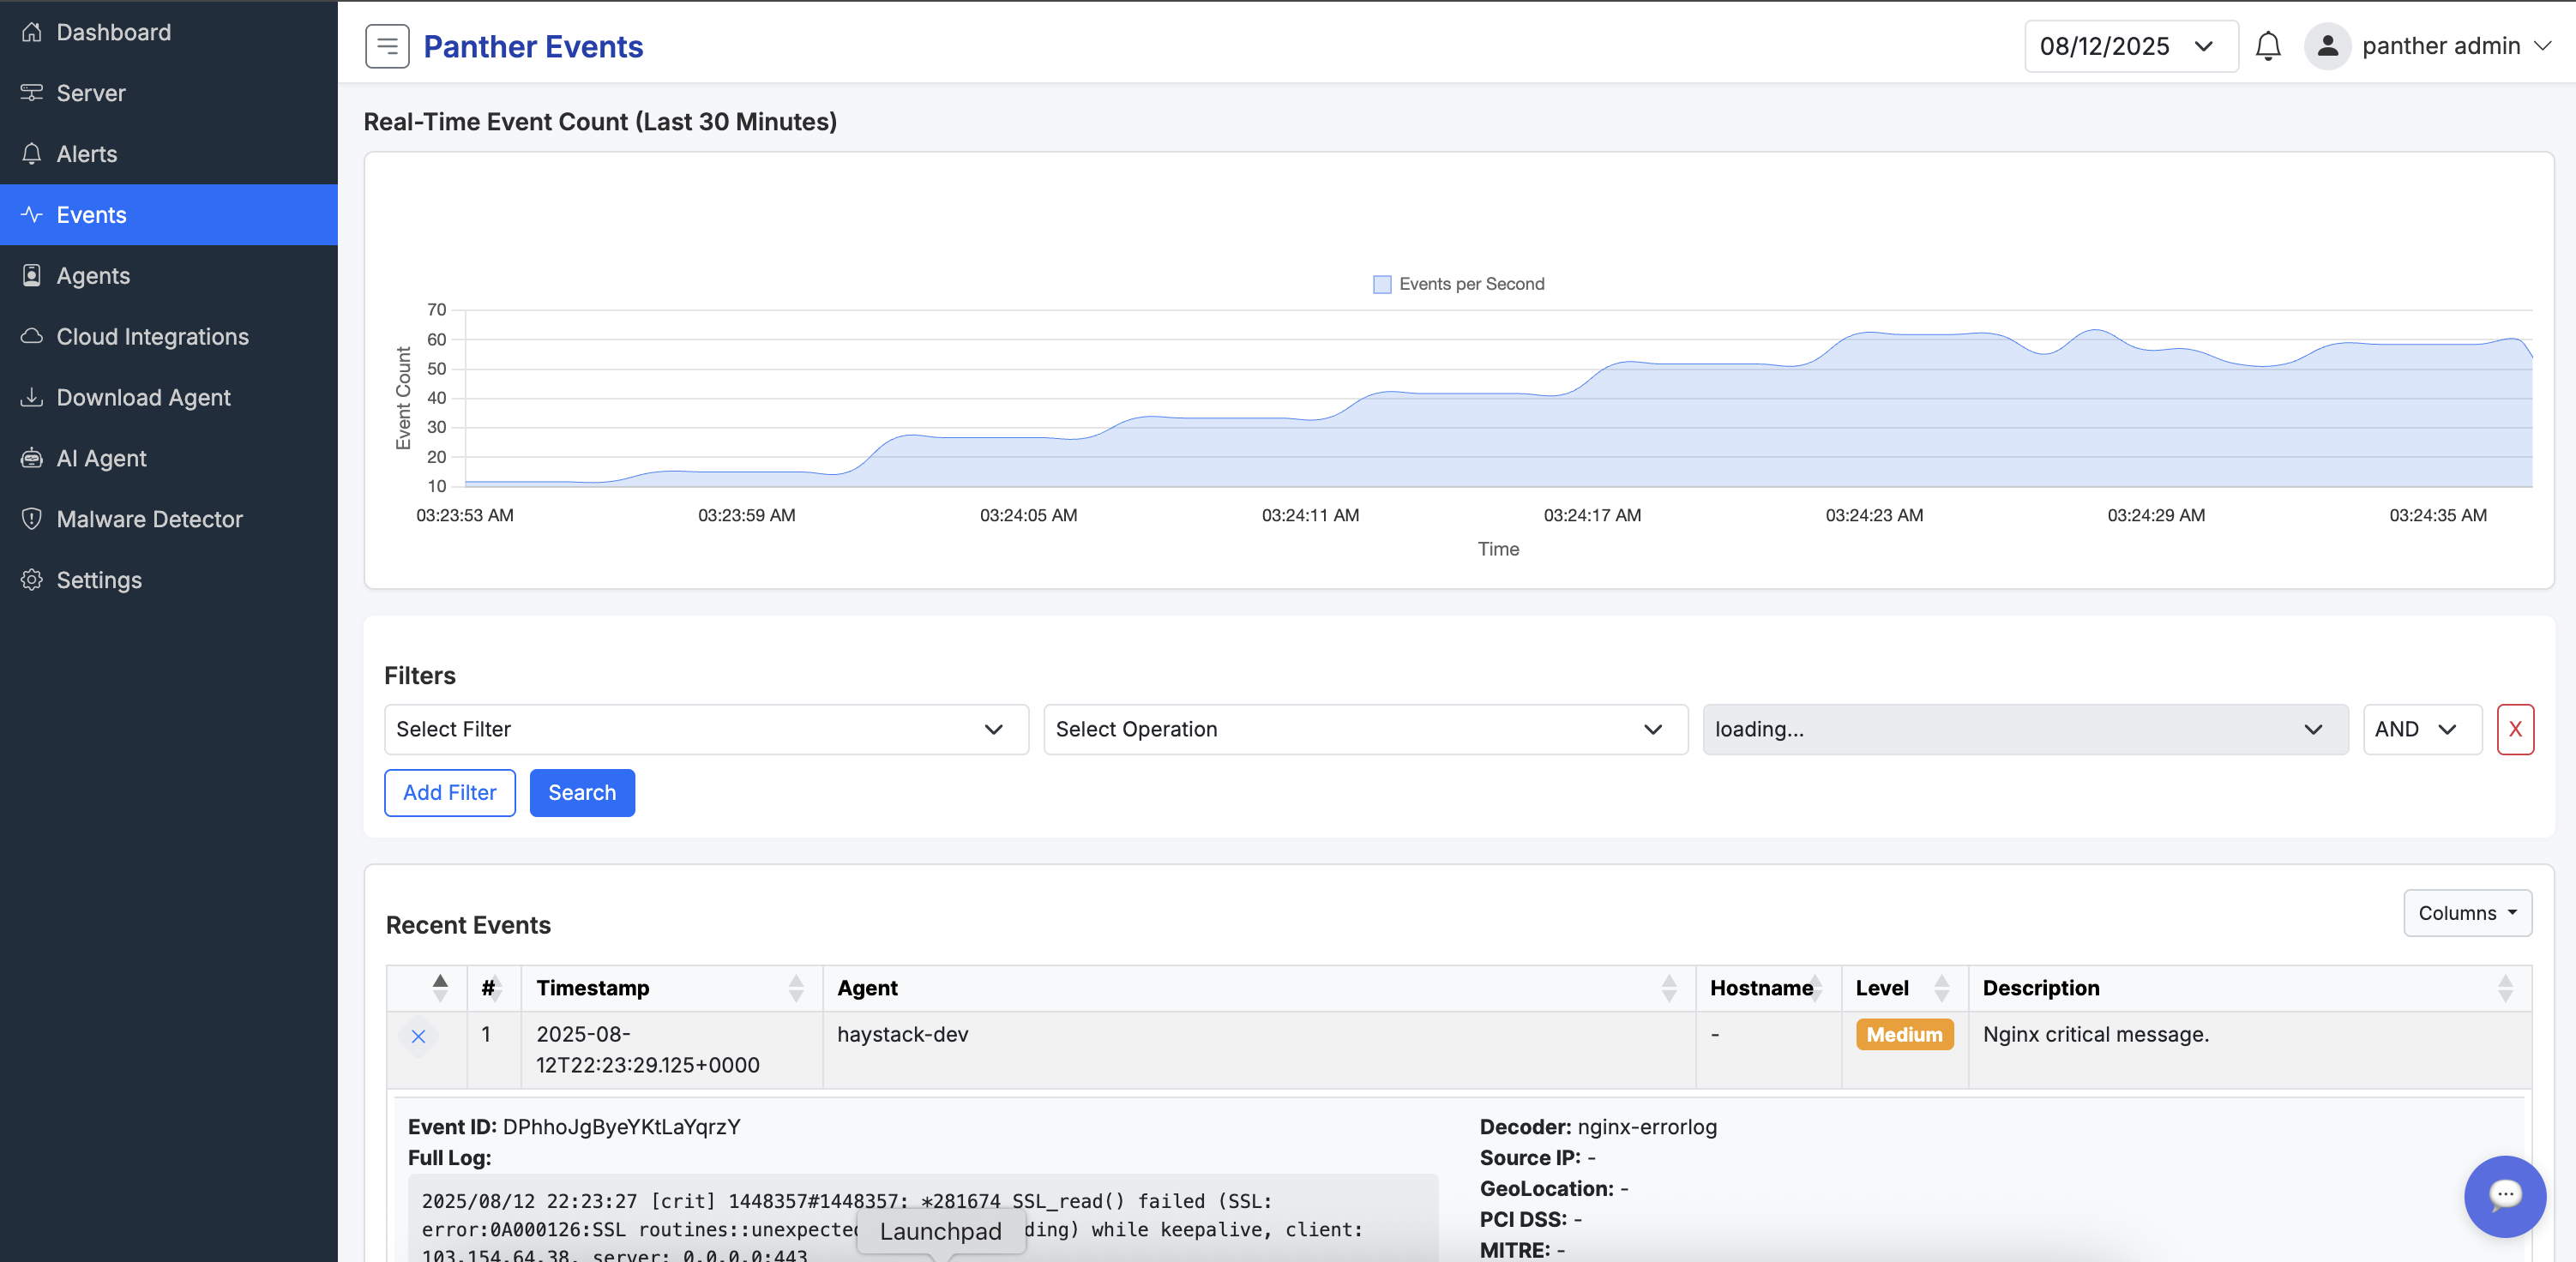
Task: Click the Add Filter button
Action: [449, 792]
